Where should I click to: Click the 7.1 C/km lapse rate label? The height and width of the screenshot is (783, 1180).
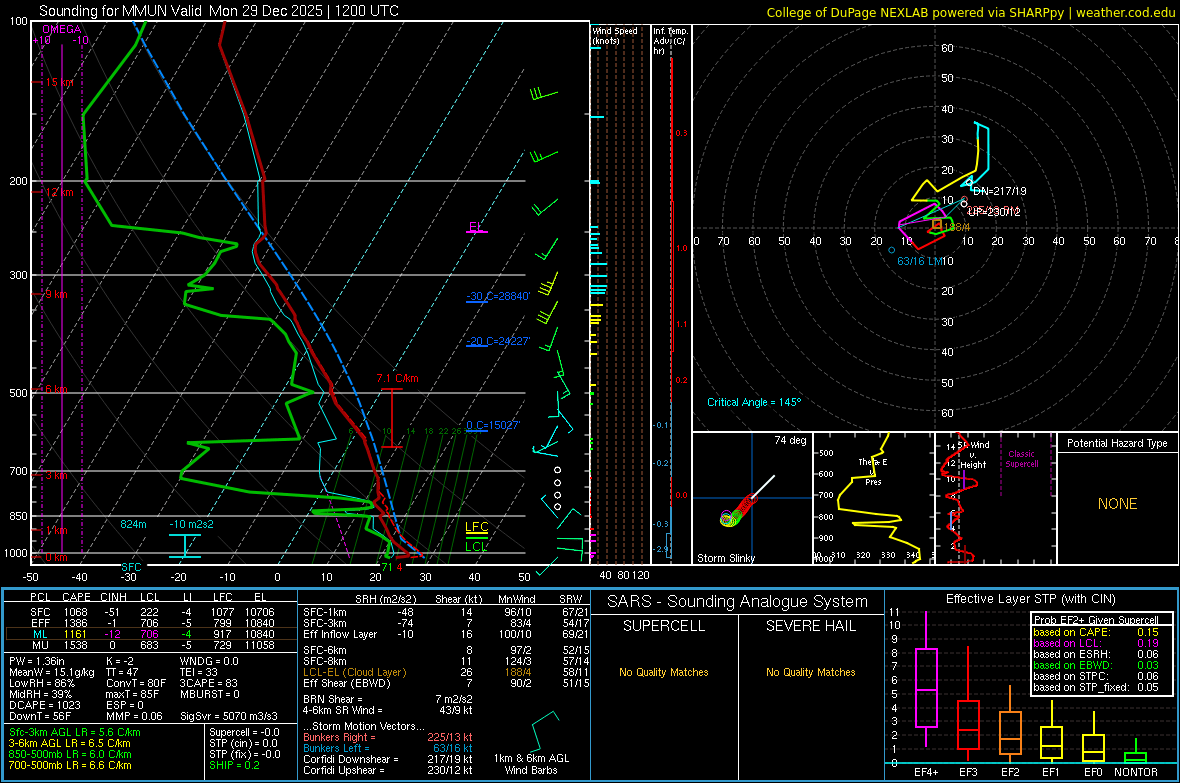pos(397,378)
